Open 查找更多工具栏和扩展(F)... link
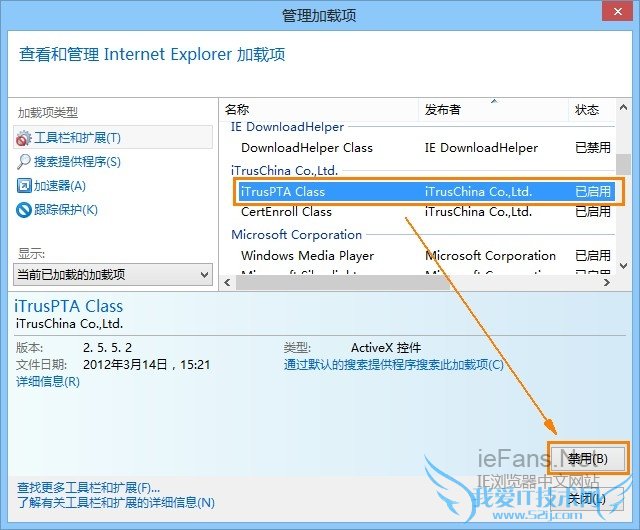The width and height of the screenshot is (640, 530). (x=88, y=487)
